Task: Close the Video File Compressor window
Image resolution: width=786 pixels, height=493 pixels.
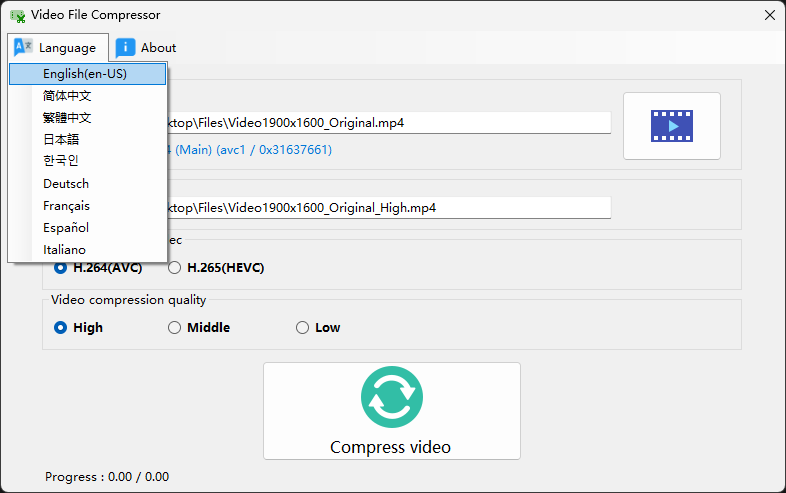Action: (770, 15)
